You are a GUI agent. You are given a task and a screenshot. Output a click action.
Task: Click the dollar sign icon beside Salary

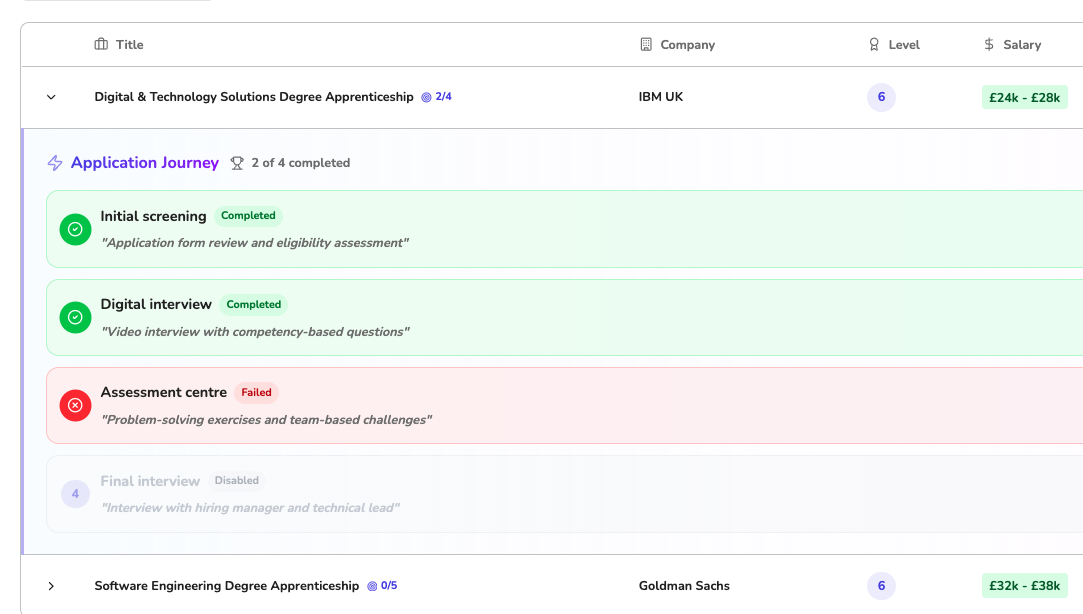[989, 44]
